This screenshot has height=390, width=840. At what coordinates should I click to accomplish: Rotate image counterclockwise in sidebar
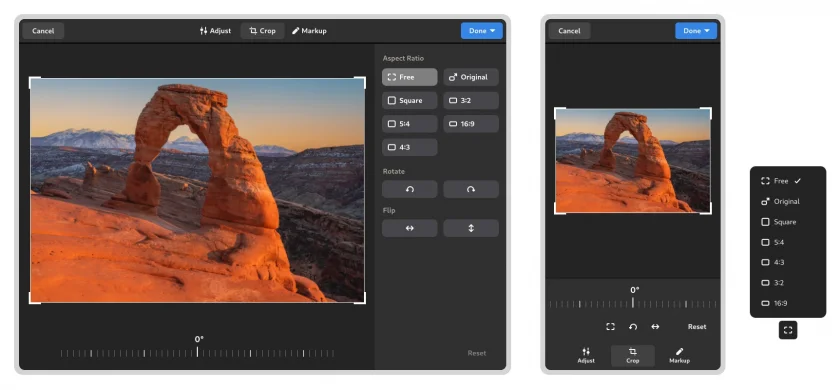pos(410,189)
